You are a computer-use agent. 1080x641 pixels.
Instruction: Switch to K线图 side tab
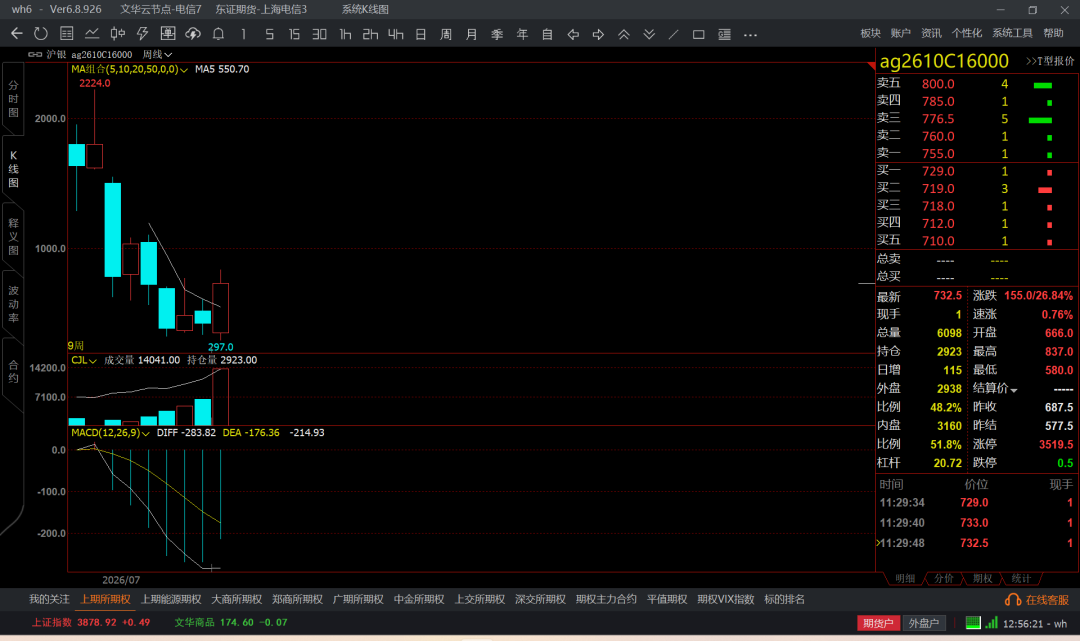tap(13, 169)
